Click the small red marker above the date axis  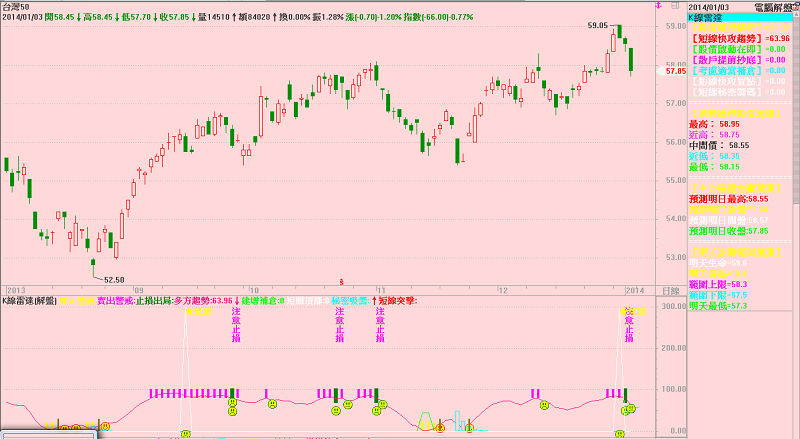343,281
